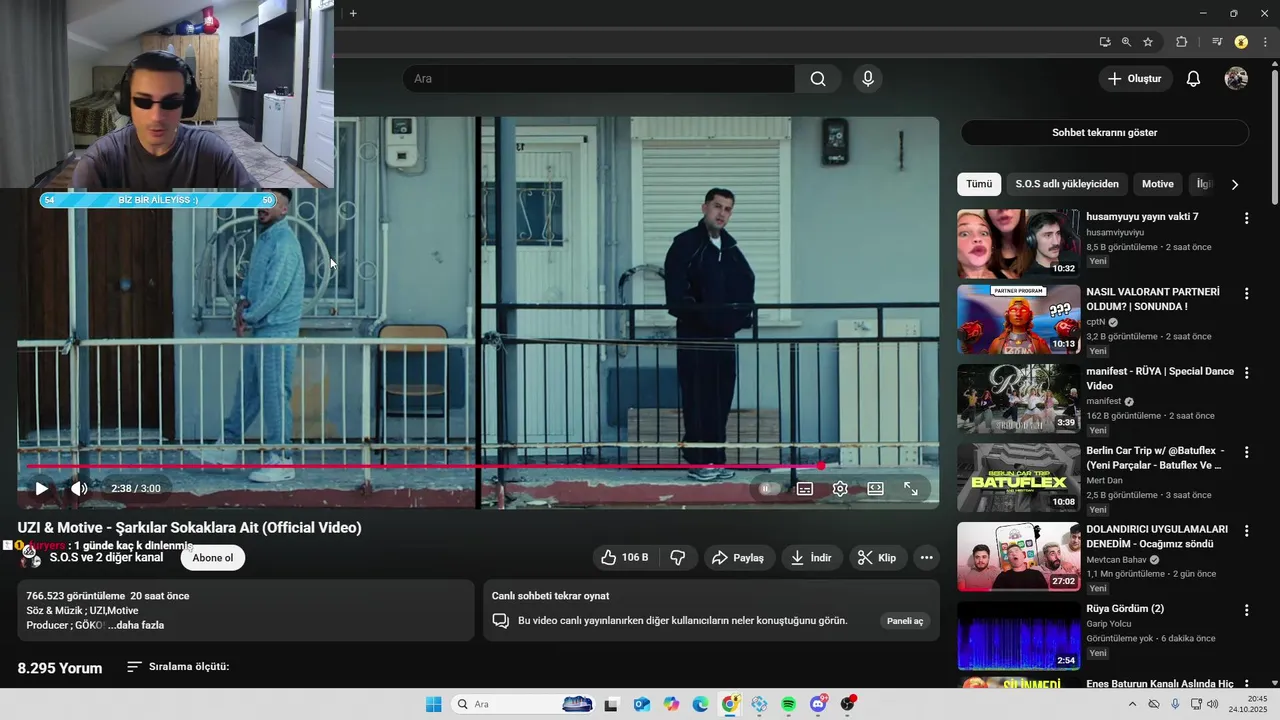Open Mevtcan Bahav channel link

click(x=1118, y=560)
